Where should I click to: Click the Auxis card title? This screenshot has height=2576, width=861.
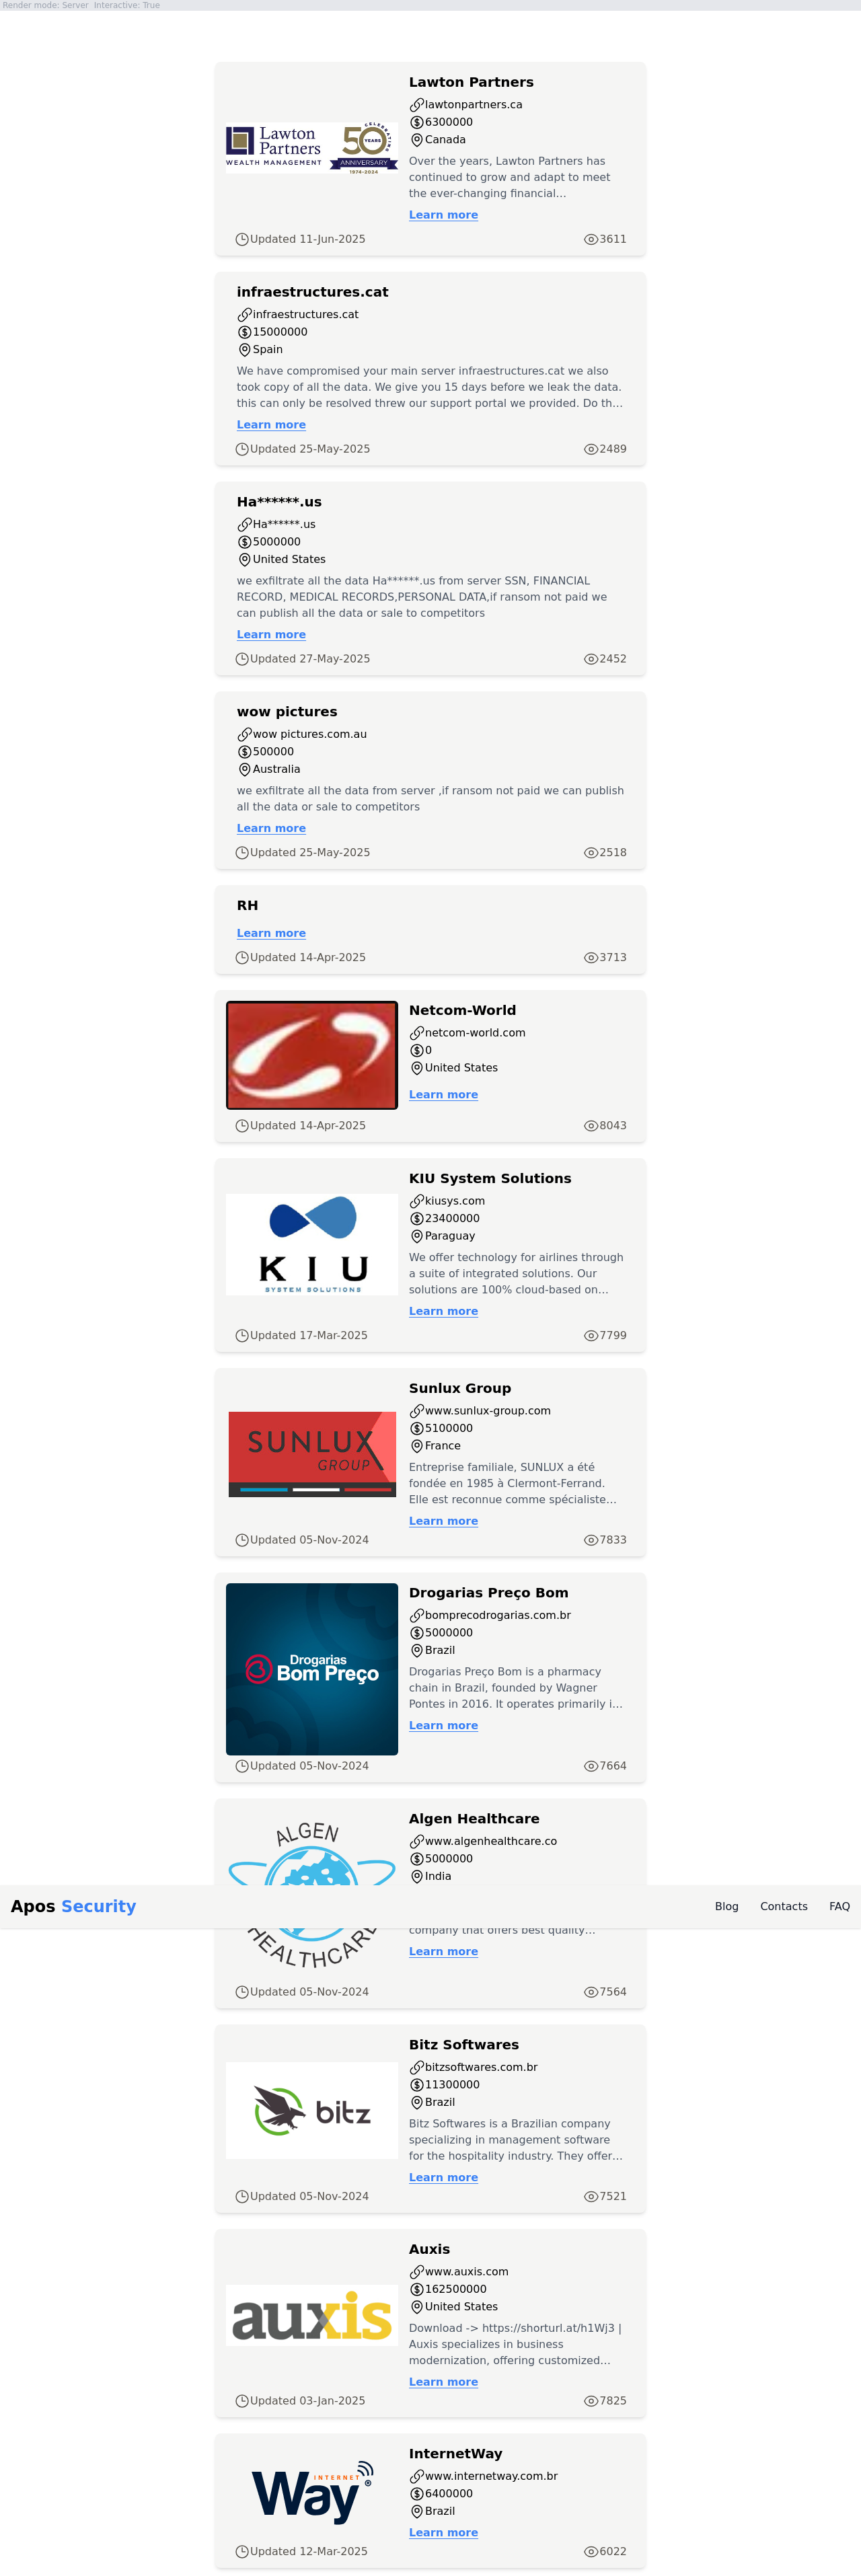point(429,2250)
